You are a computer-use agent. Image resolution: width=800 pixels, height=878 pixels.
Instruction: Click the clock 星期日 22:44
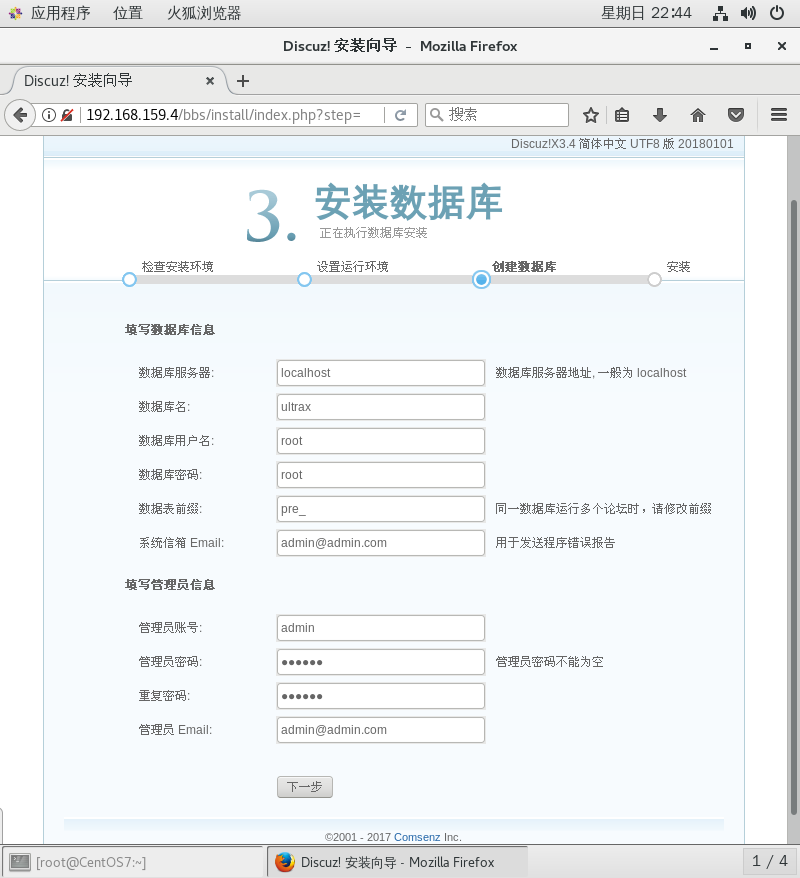[x=646, y=13]
